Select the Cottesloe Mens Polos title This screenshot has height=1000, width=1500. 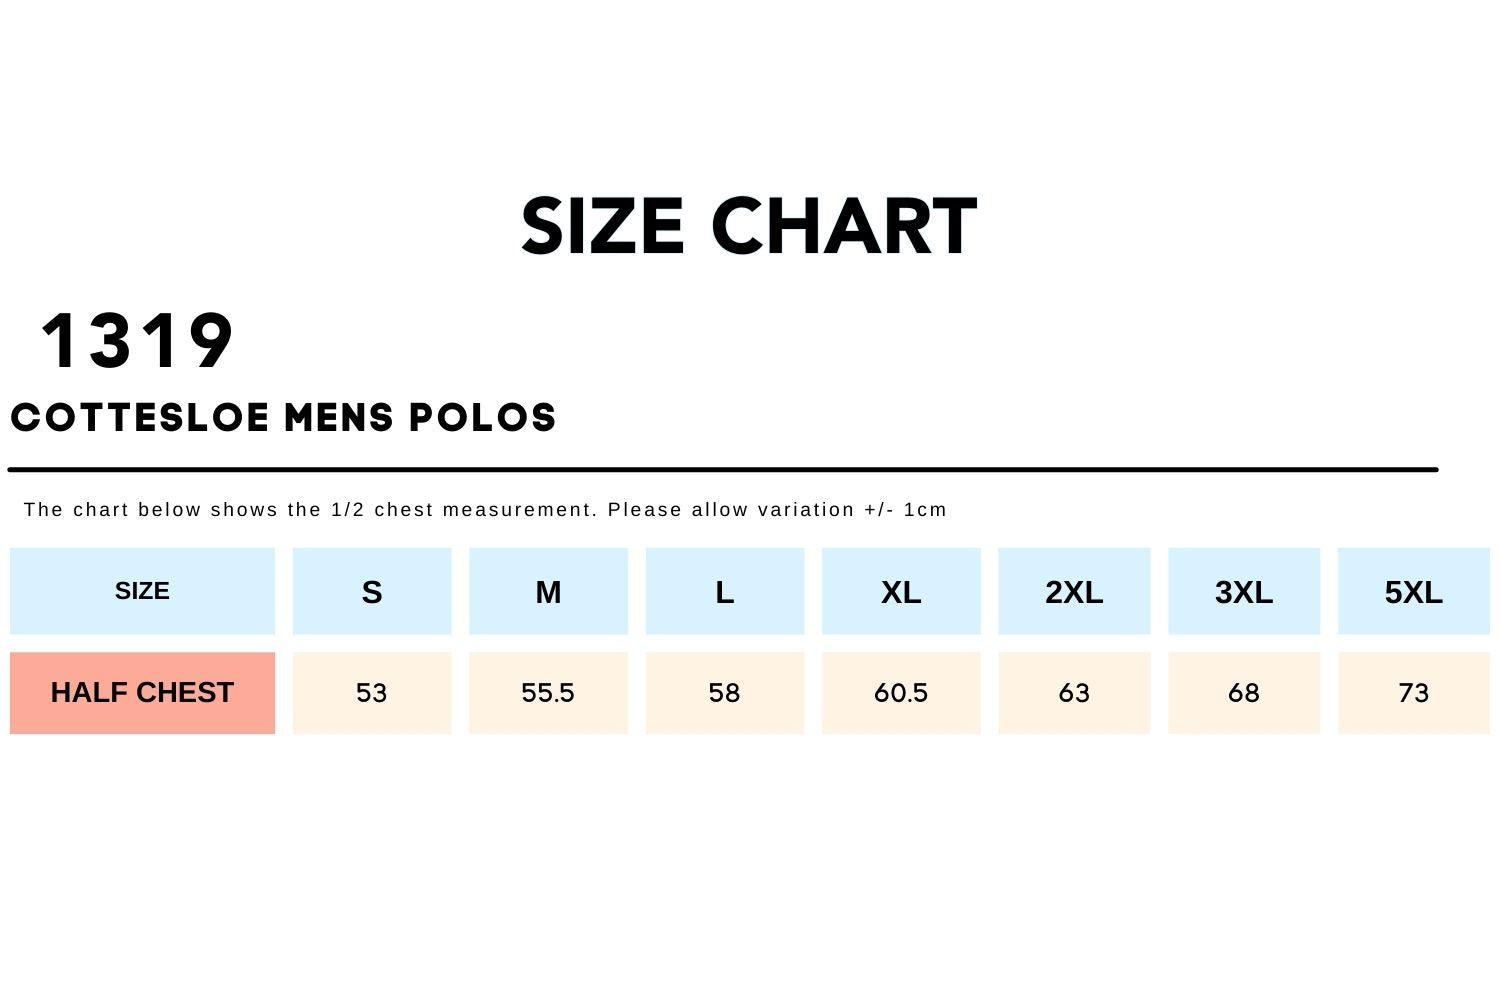point(284,418)
